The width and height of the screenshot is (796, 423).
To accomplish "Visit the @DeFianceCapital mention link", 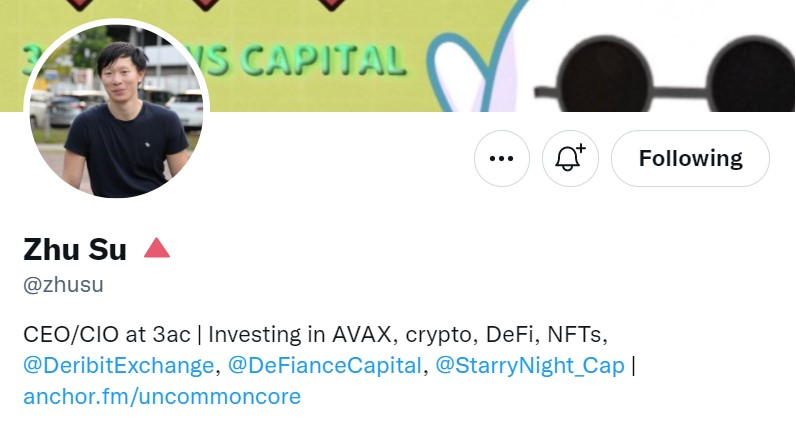I will tap(324, 365).
